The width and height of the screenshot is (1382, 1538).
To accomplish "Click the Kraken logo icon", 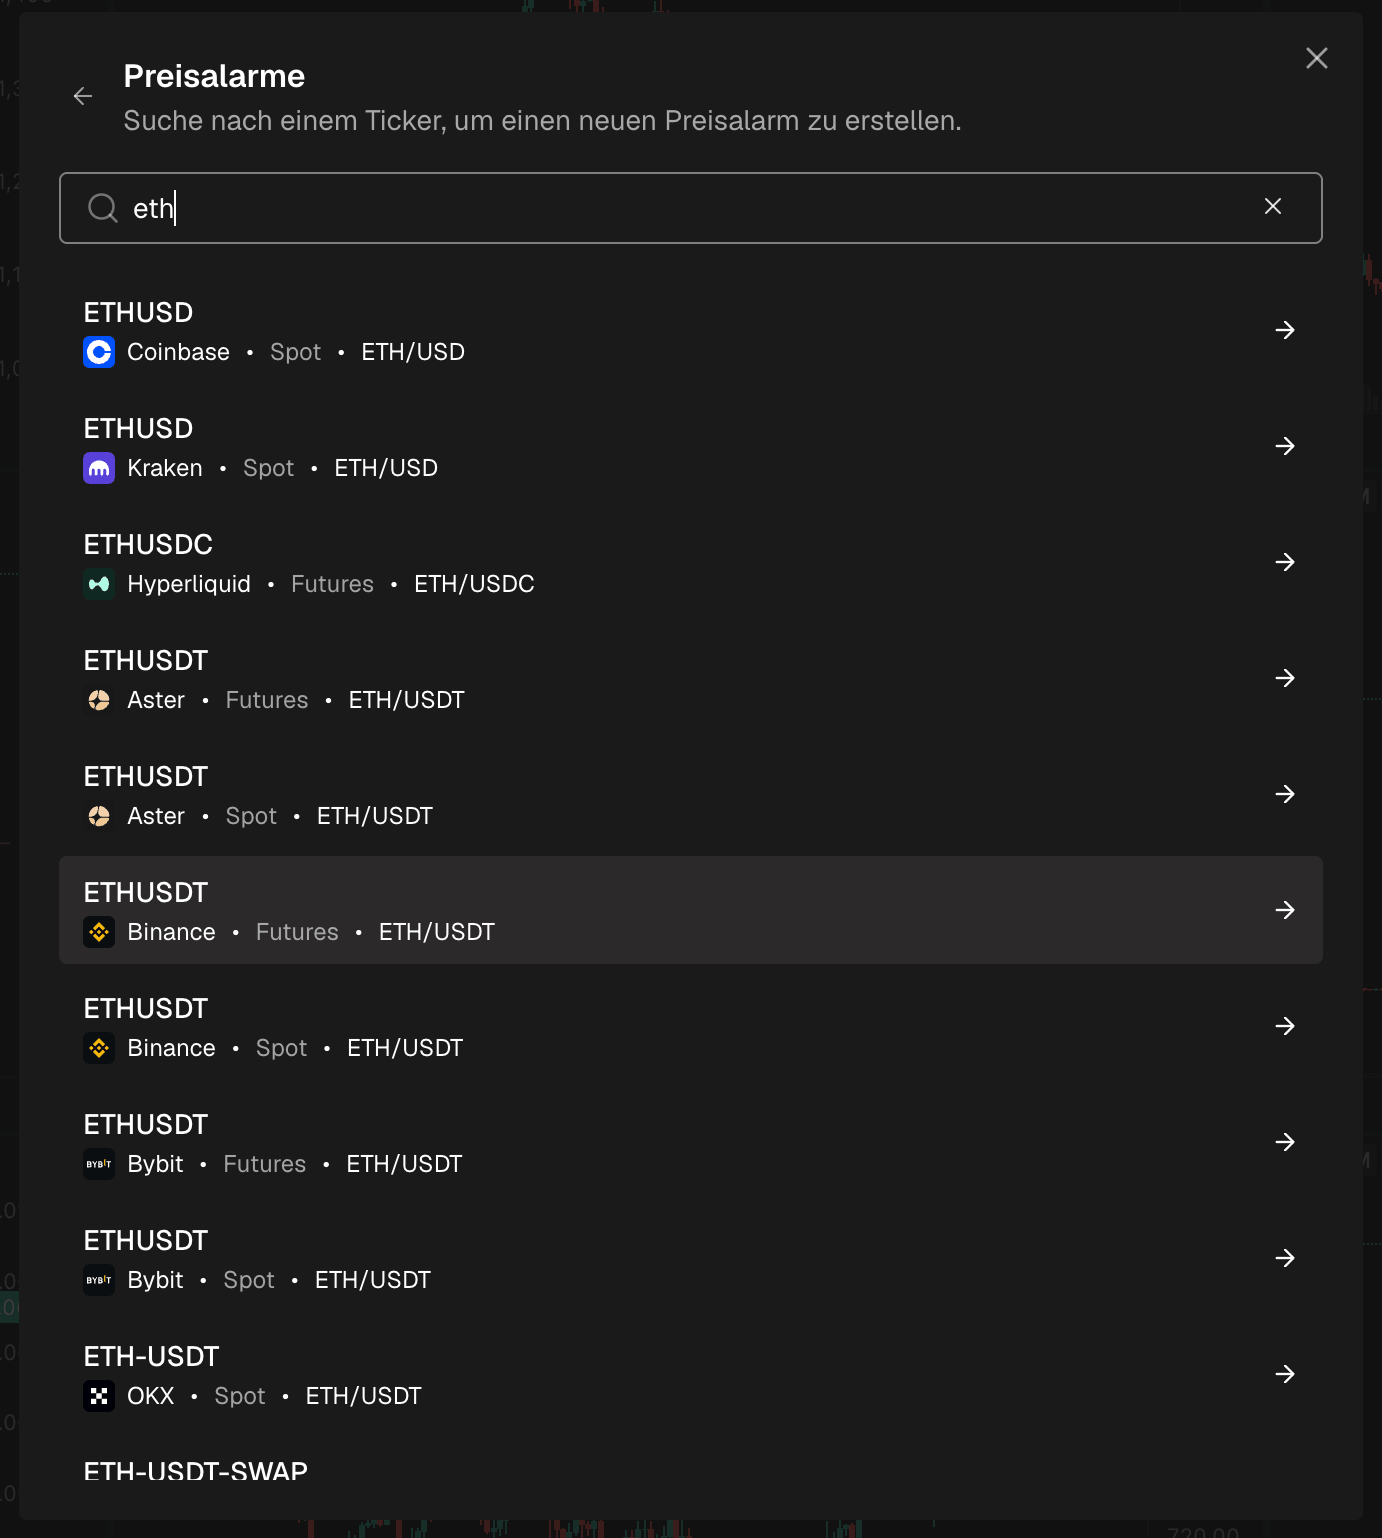I will (x=99, y=468).
